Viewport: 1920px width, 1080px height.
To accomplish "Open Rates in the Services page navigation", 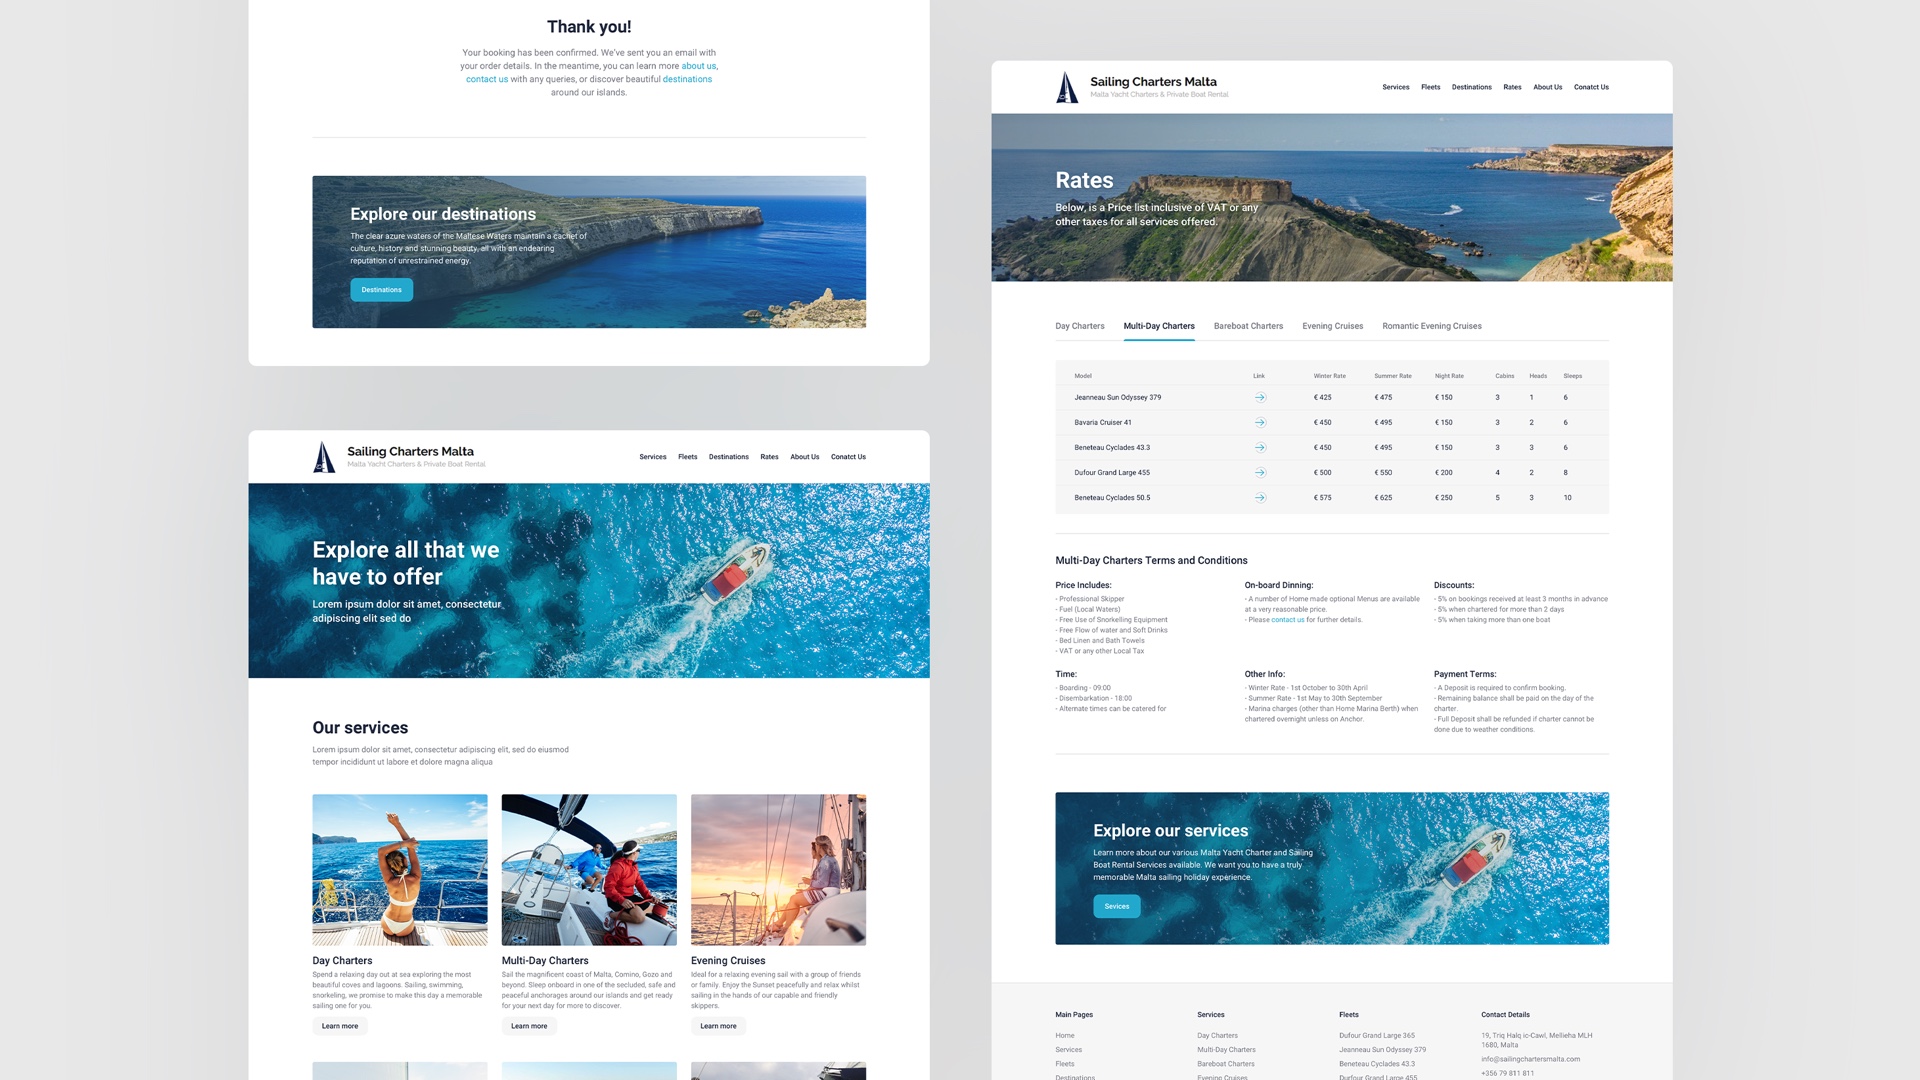I will [769, 457].
